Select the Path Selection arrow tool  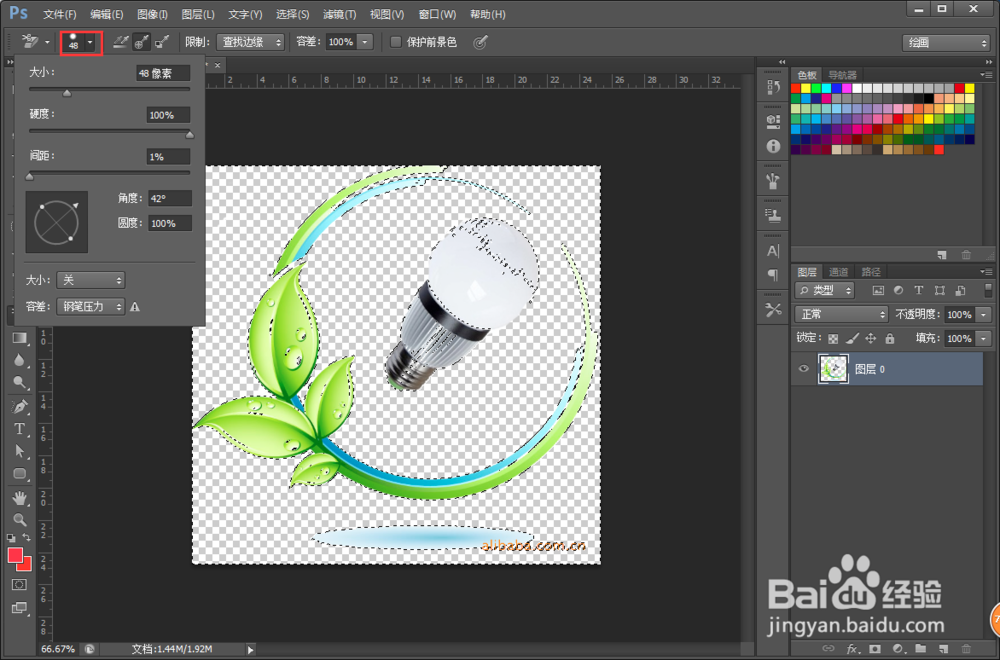pyautogui.click(x=20, y=451)
